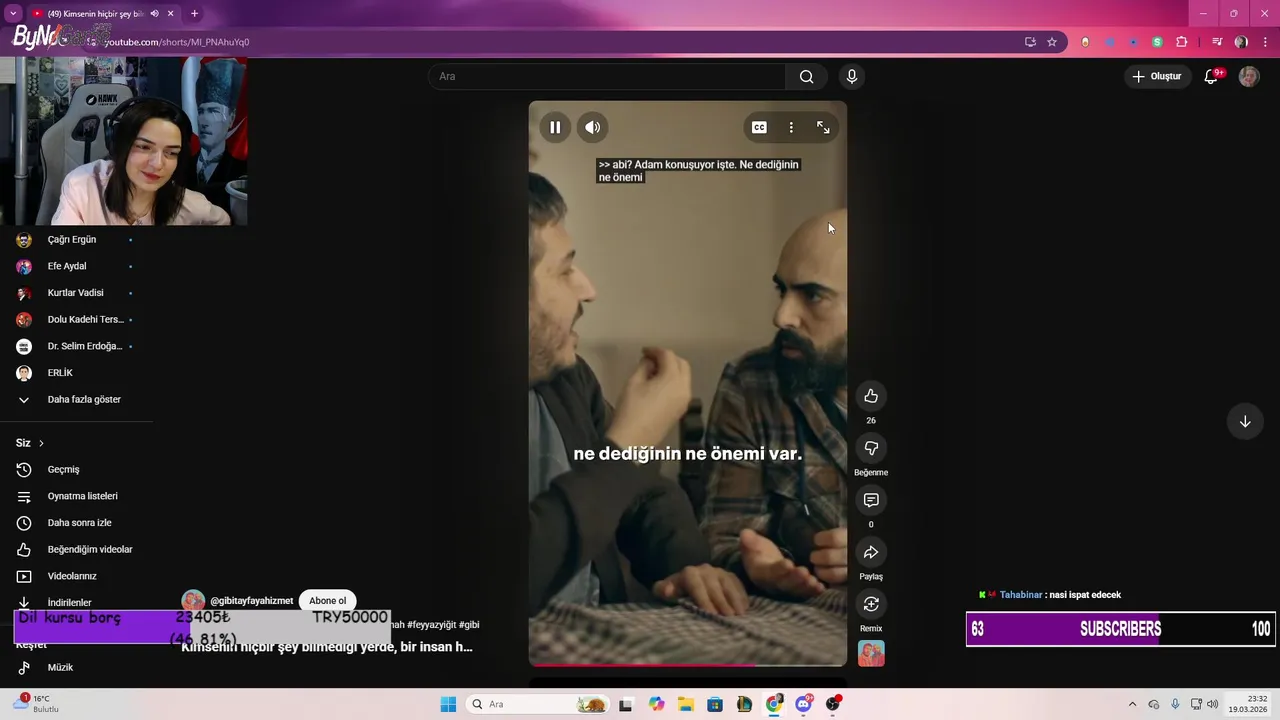Open Chrome media controls icon
The height and width of the screenshot is (720, 1280).
click(x=1217, y=42)
